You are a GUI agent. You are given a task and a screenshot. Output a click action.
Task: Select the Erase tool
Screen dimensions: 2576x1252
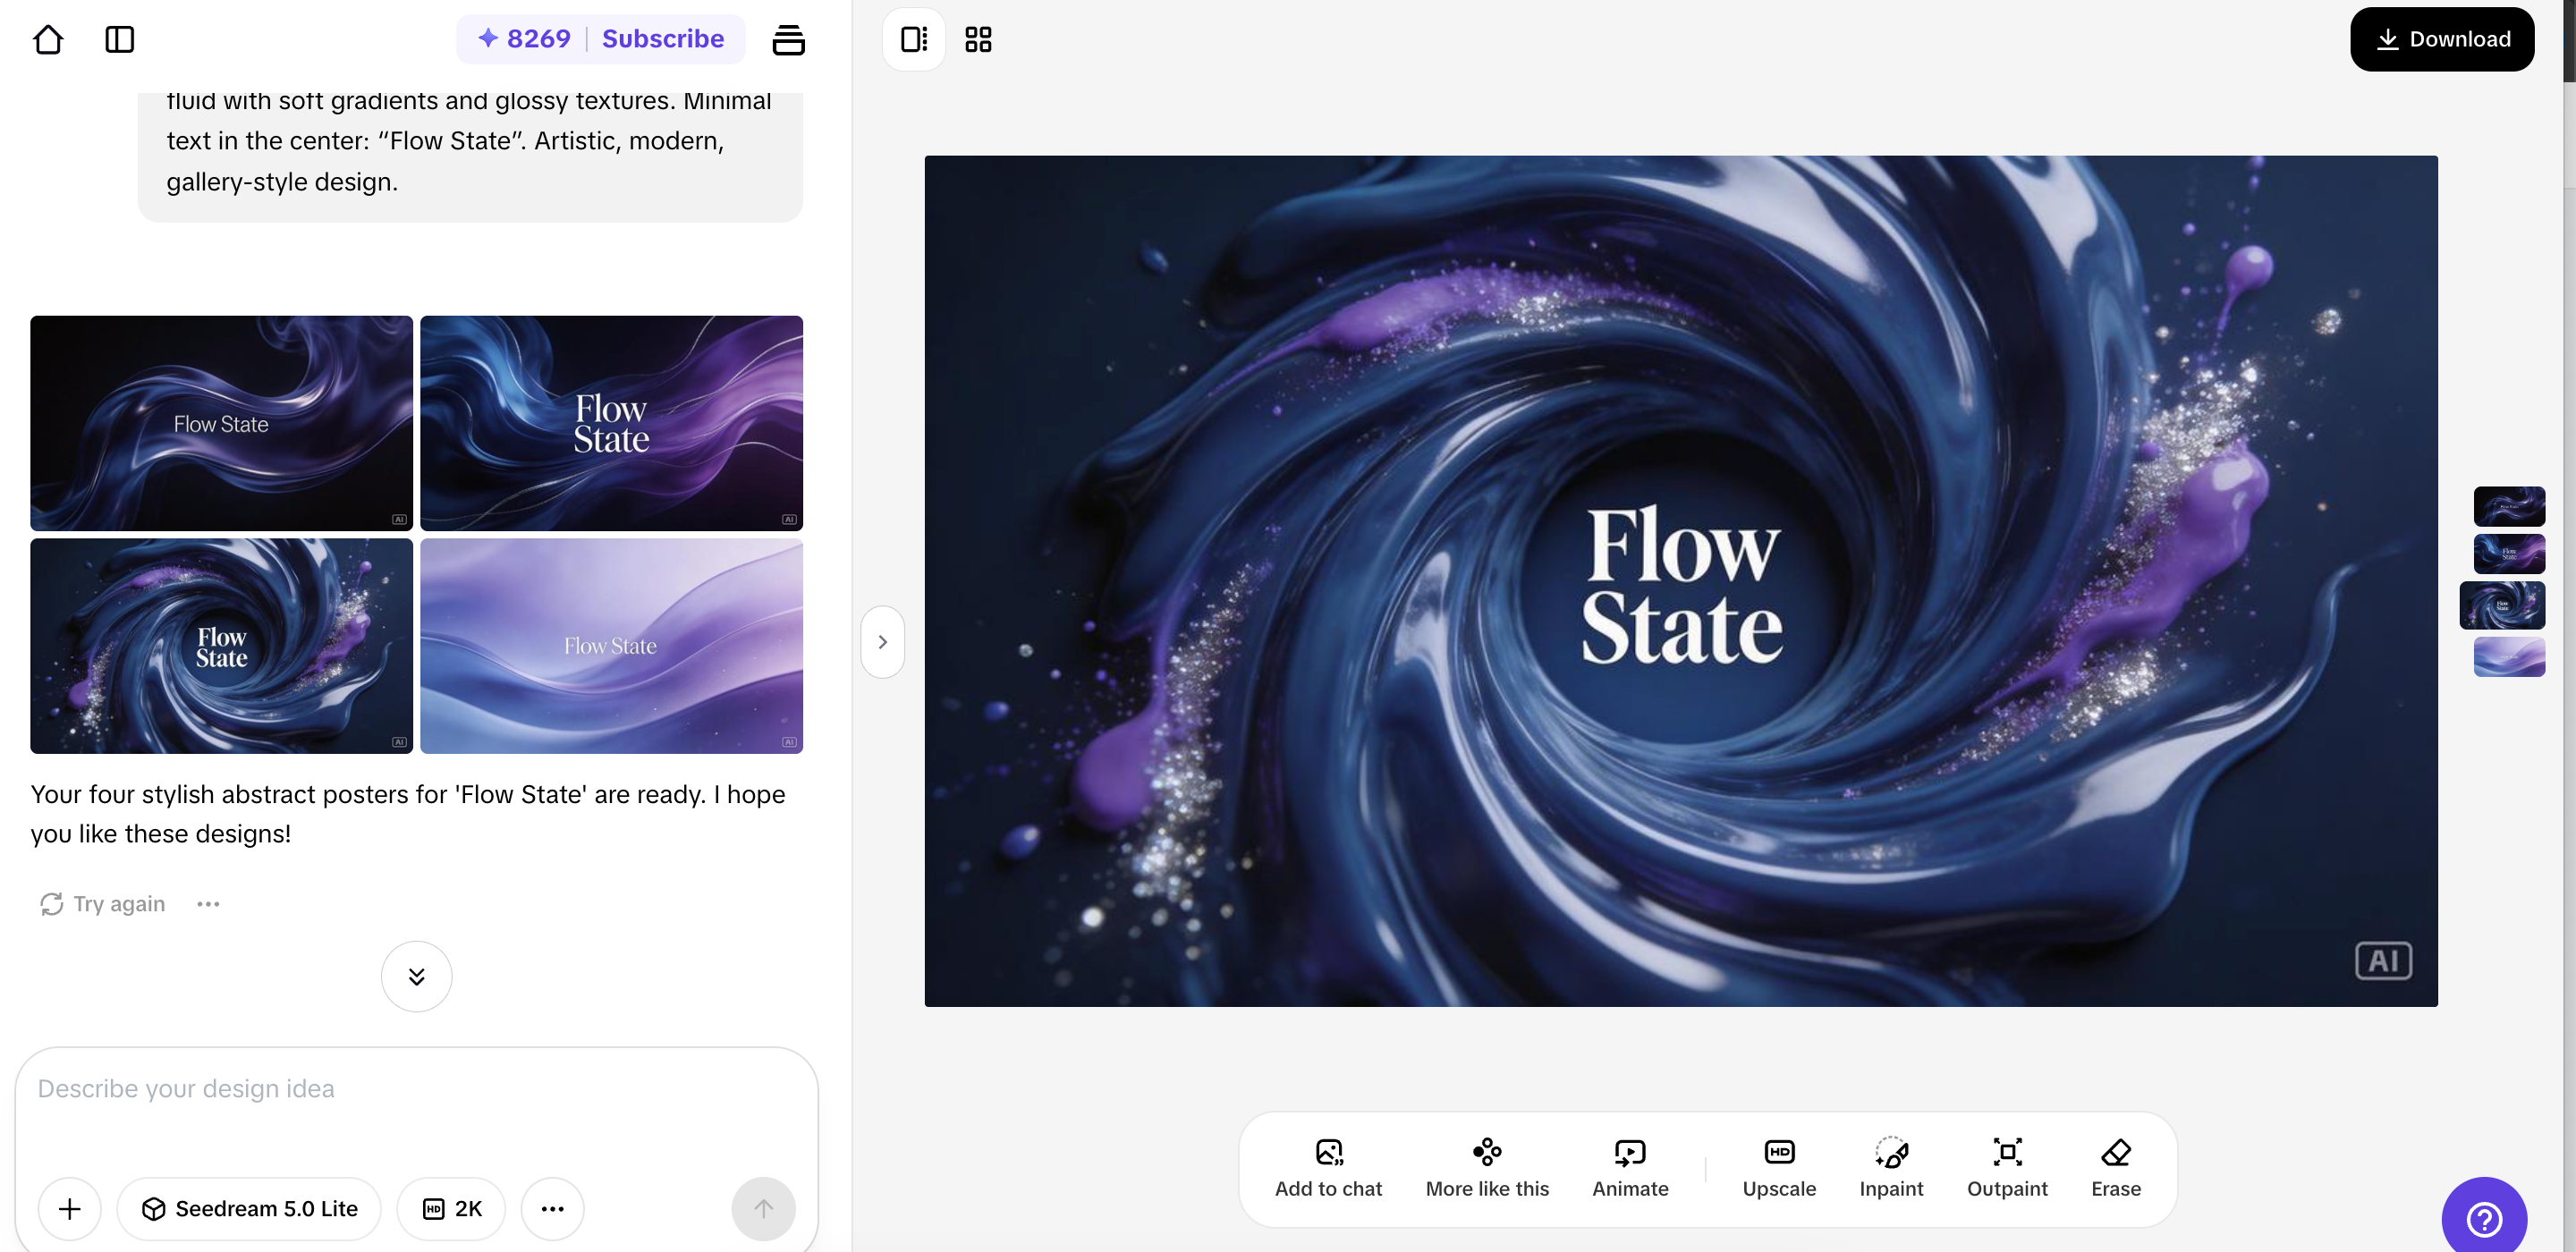tap(2115, 1167)
